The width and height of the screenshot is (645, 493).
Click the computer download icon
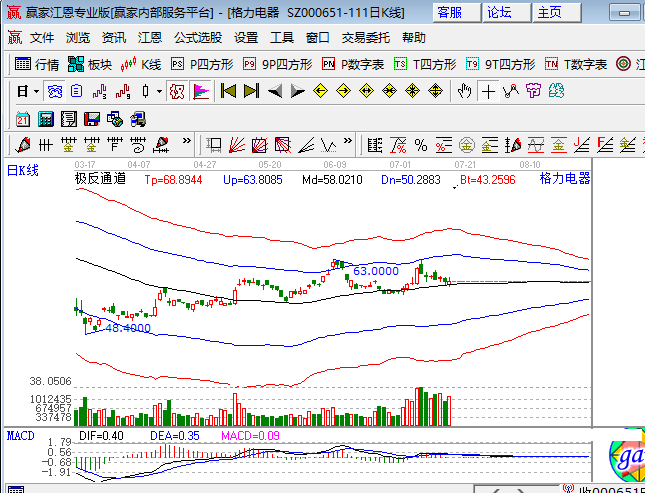[138, 119]
